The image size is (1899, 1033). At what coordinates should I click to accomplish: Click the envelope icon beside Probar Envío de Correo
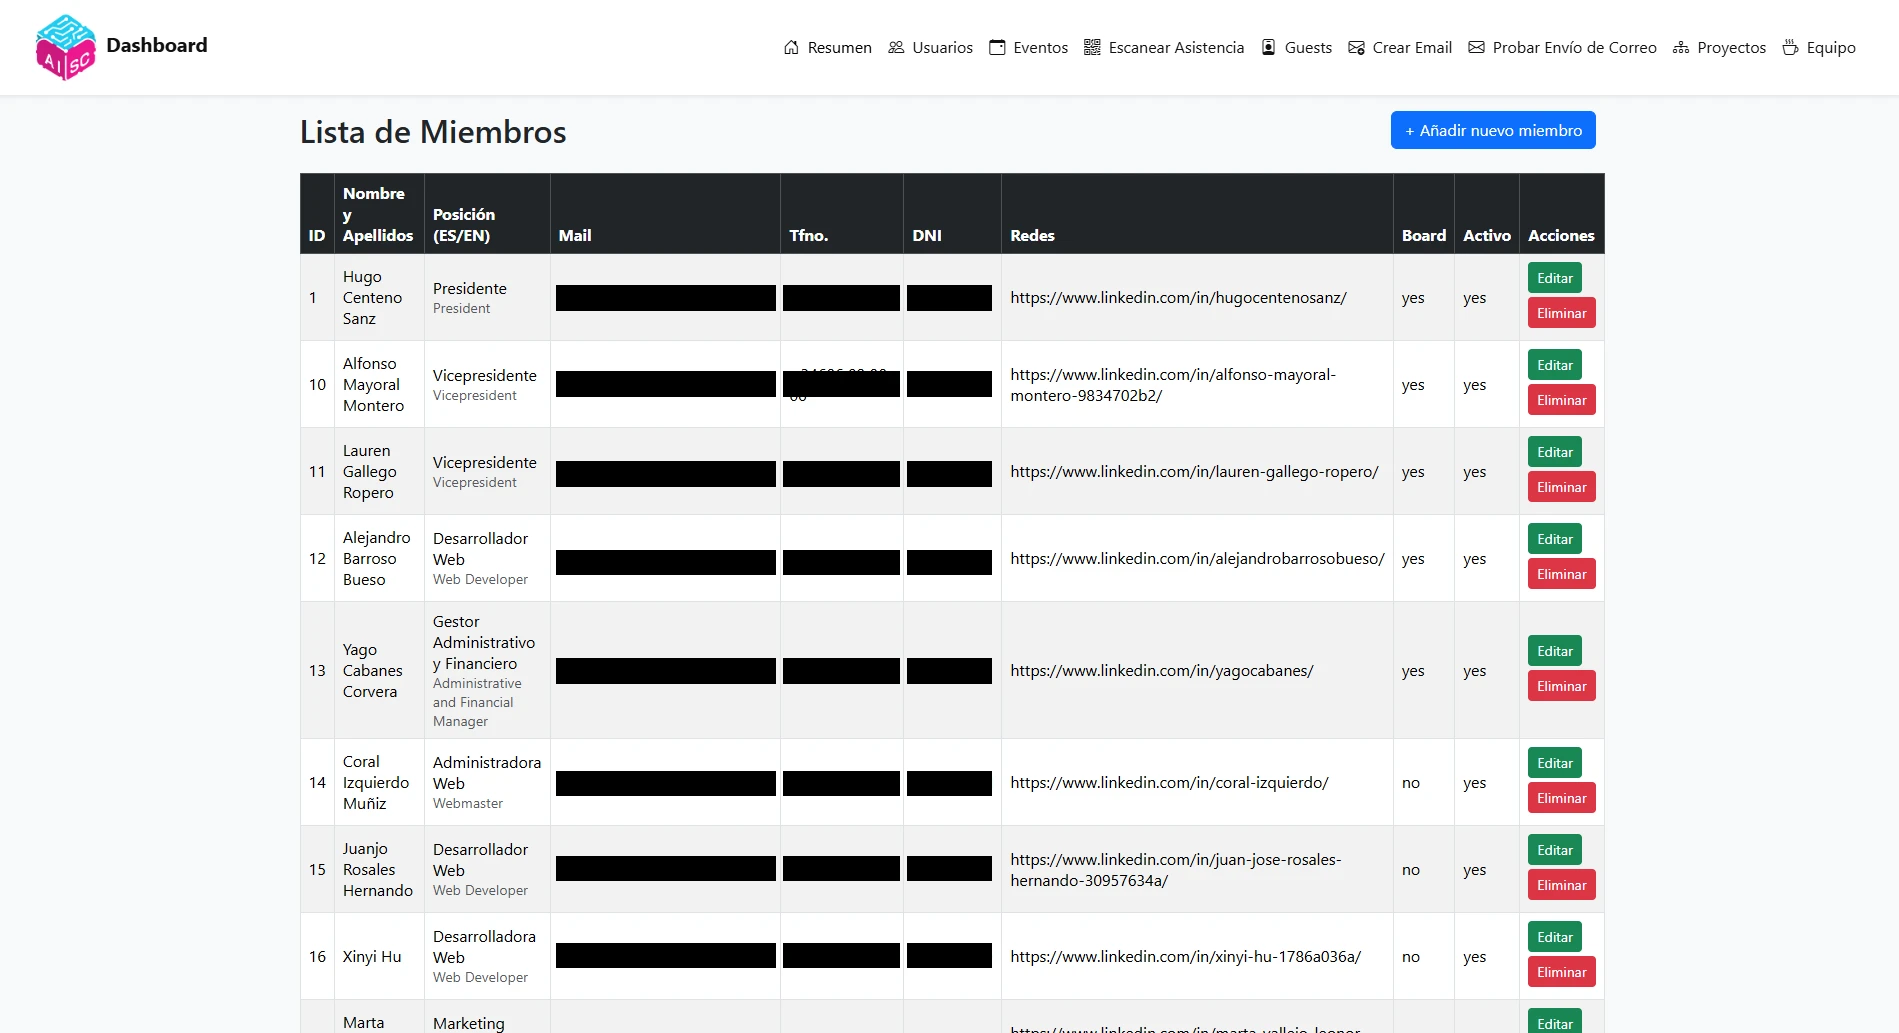click(1476, 47)
